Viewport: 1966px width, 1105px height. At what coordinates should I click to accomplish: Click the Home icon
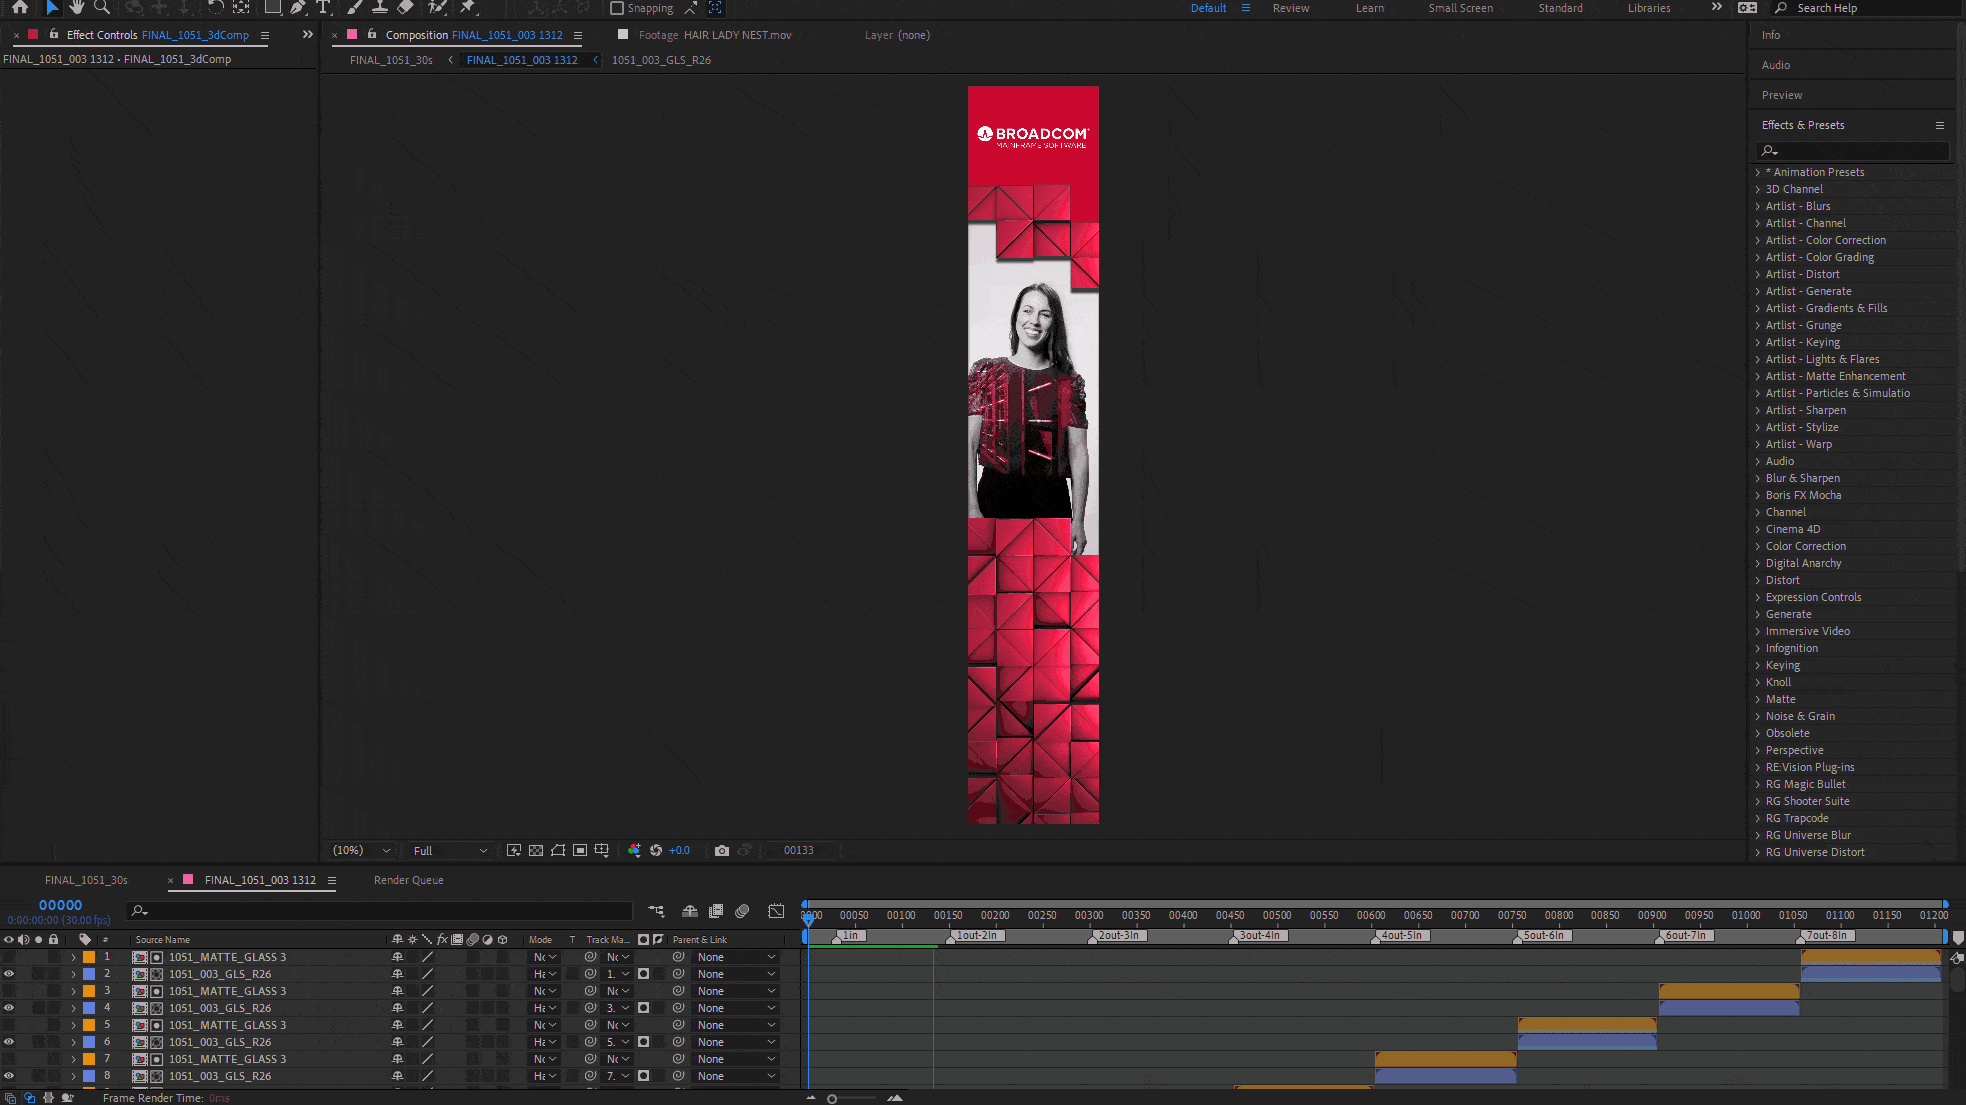[x=20, y=7]
